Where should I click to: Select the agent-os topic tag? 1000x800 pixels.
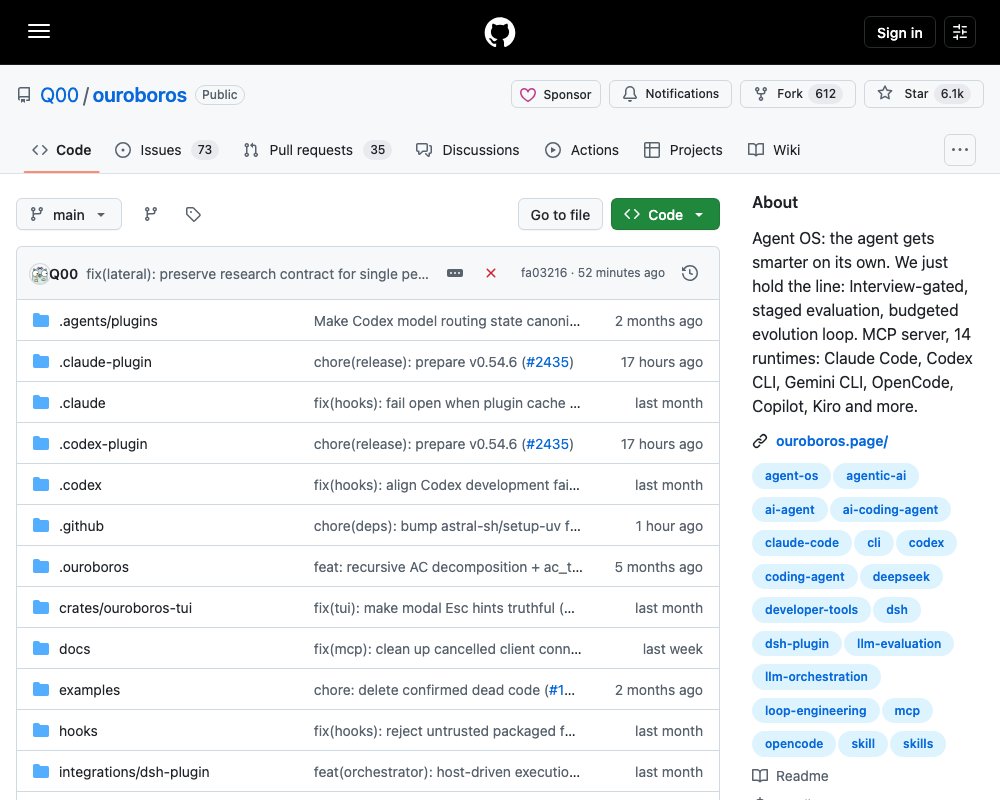click(791, 475)
